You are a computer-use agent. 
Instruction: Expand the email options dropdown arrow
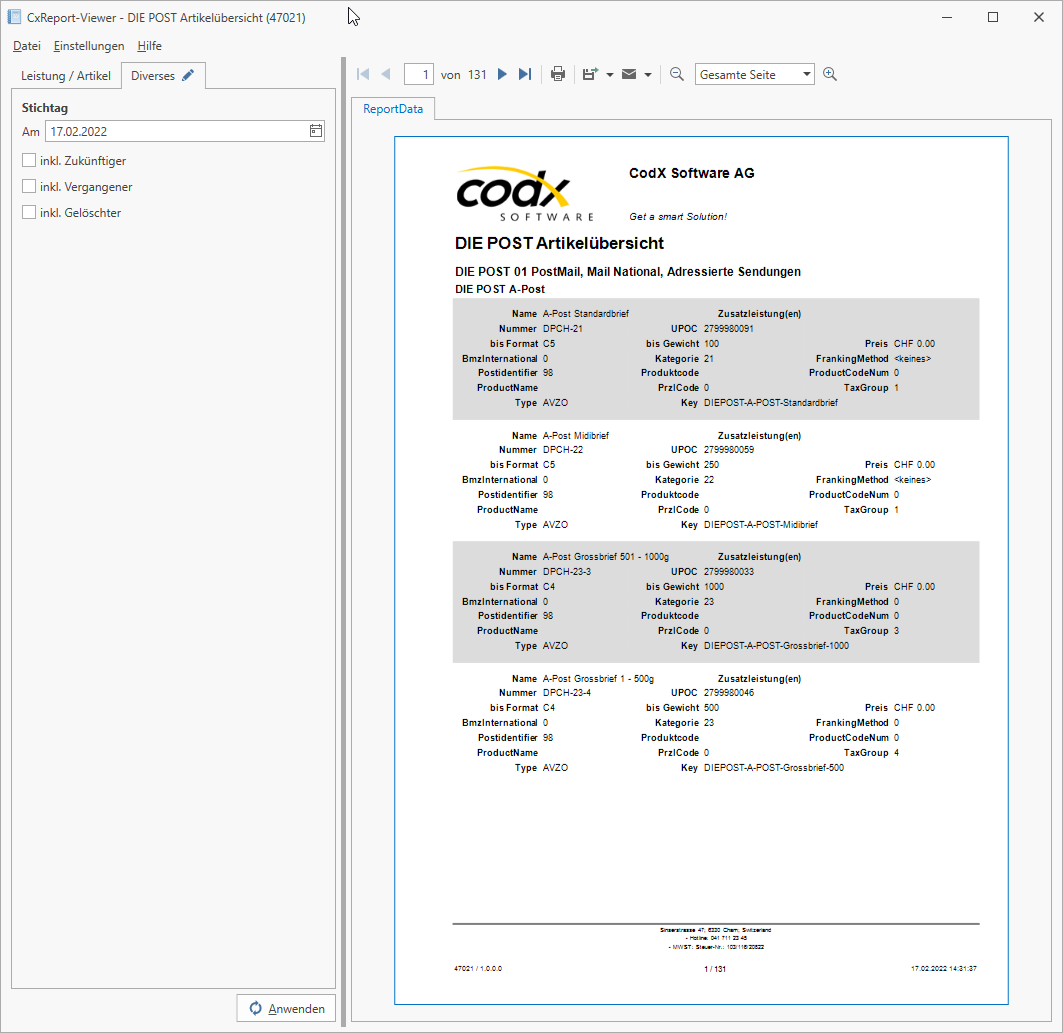click(648, 75)
